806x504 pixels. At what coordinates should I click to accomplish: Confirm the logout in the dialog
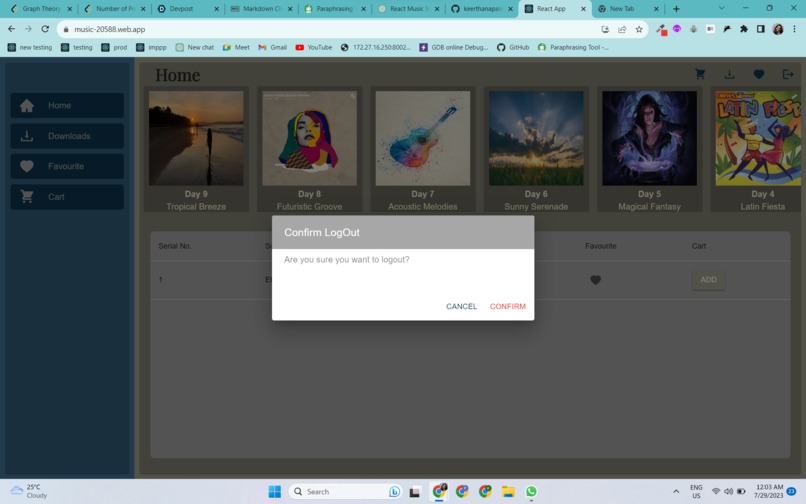coord(507,307)
